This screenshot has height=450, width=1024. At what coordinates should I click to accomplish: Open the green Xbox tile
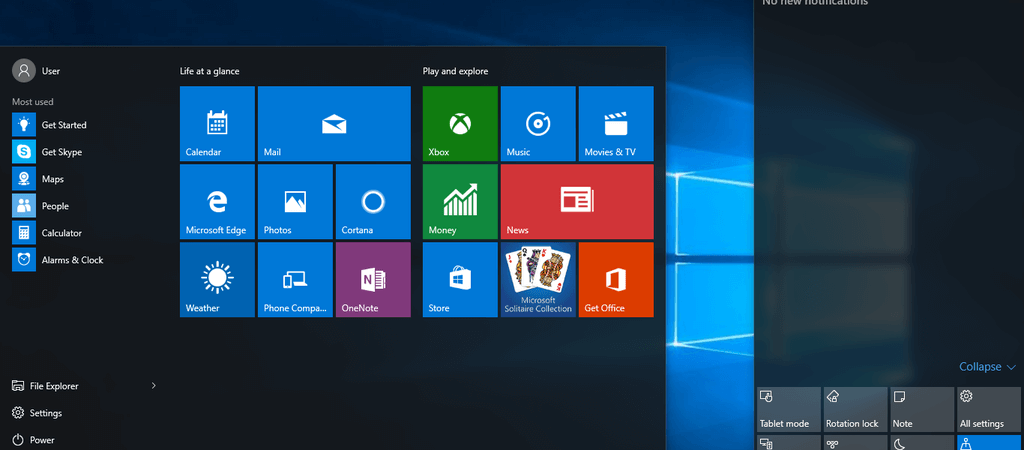460,123
